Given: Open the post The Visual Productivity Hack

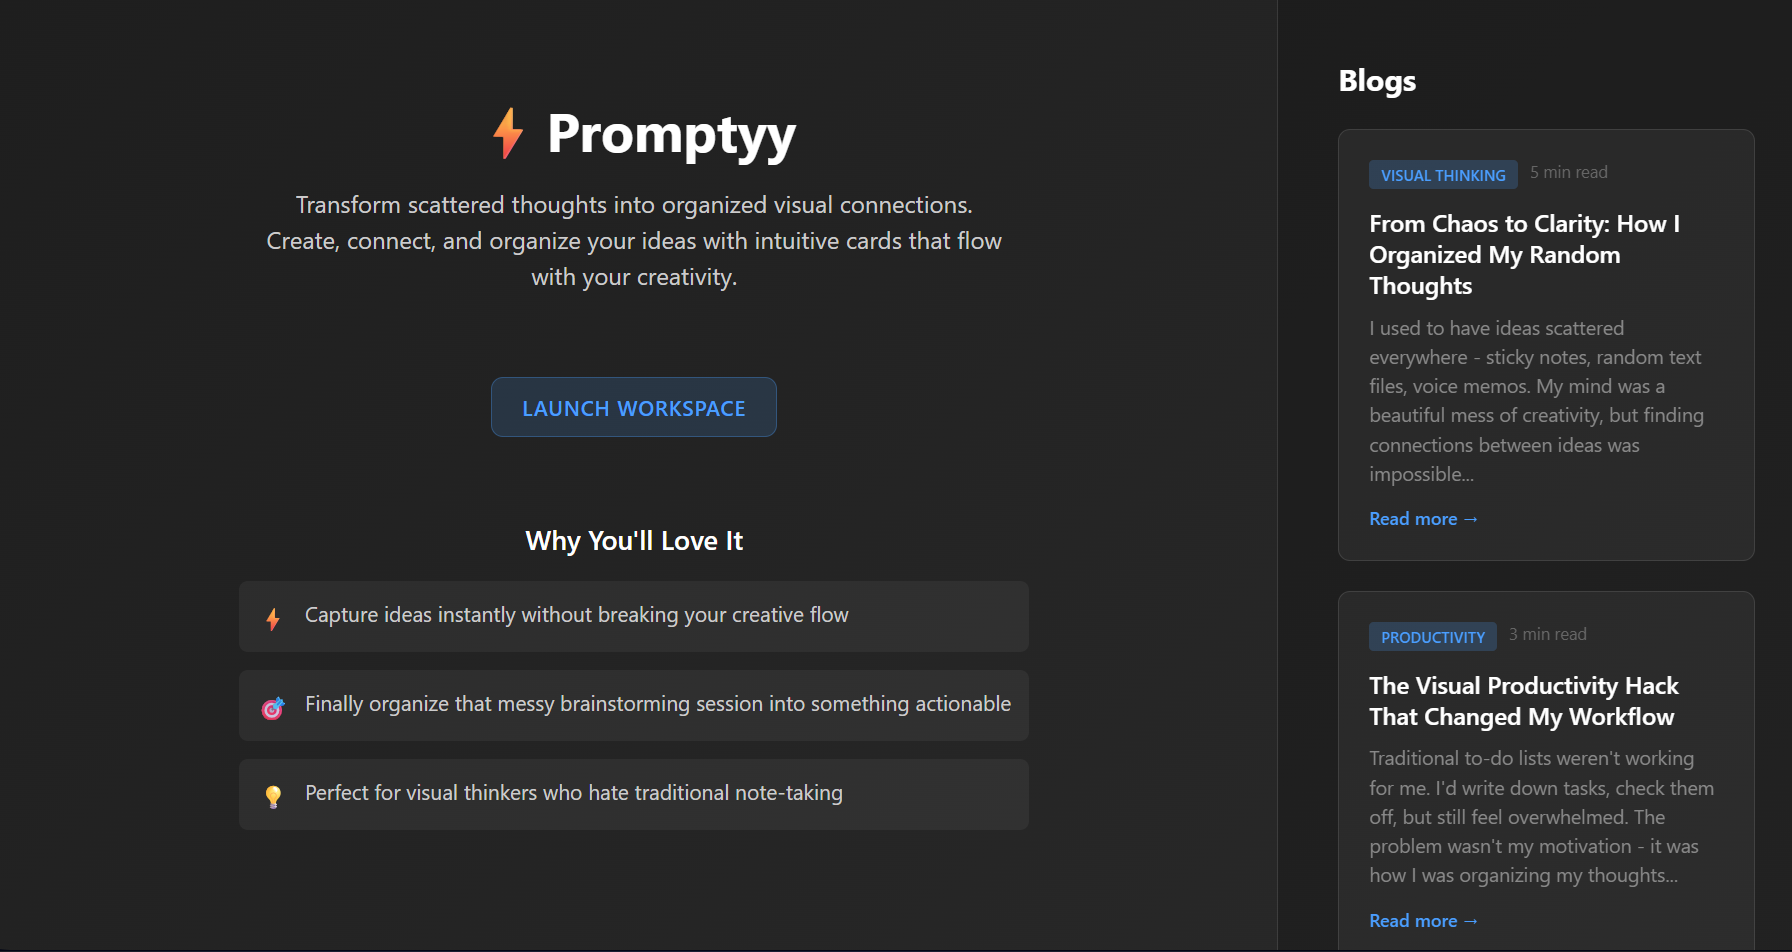Looking at the screenshot, I should tap(1523, 700).
